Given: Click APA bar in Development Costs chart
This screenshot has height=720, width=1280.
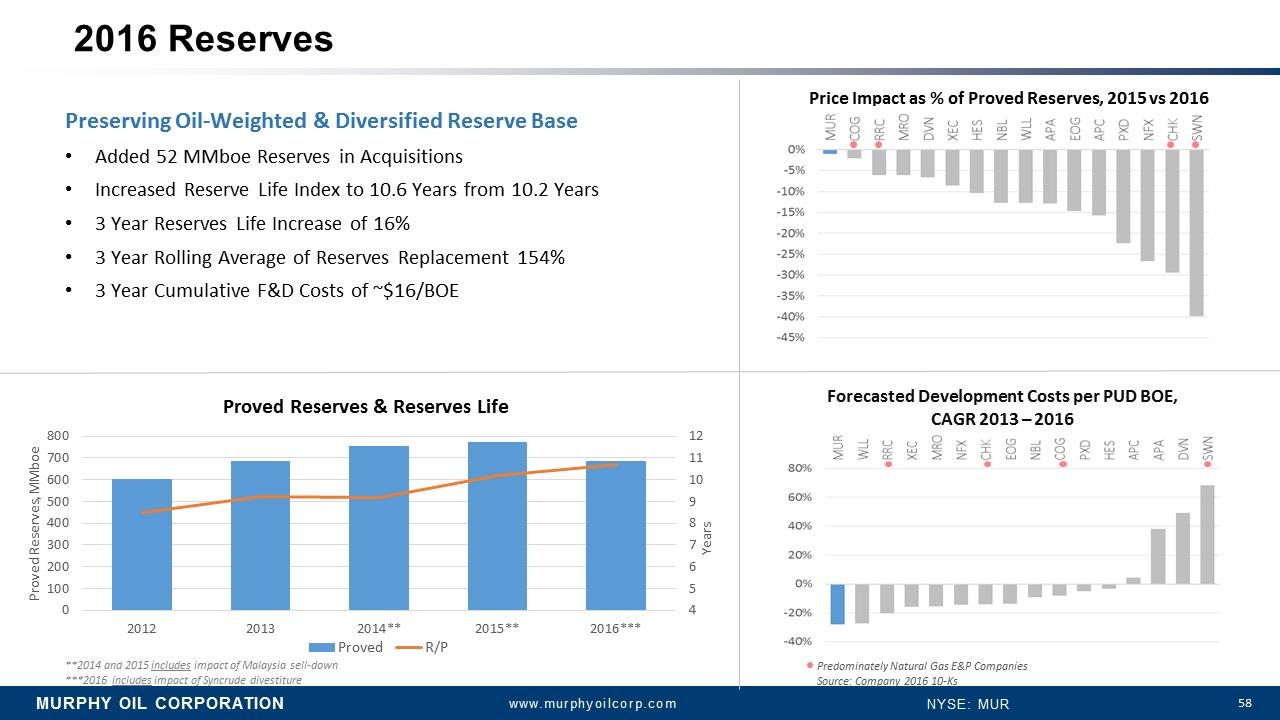Looking at the screenshot, I should point(1158,557).
